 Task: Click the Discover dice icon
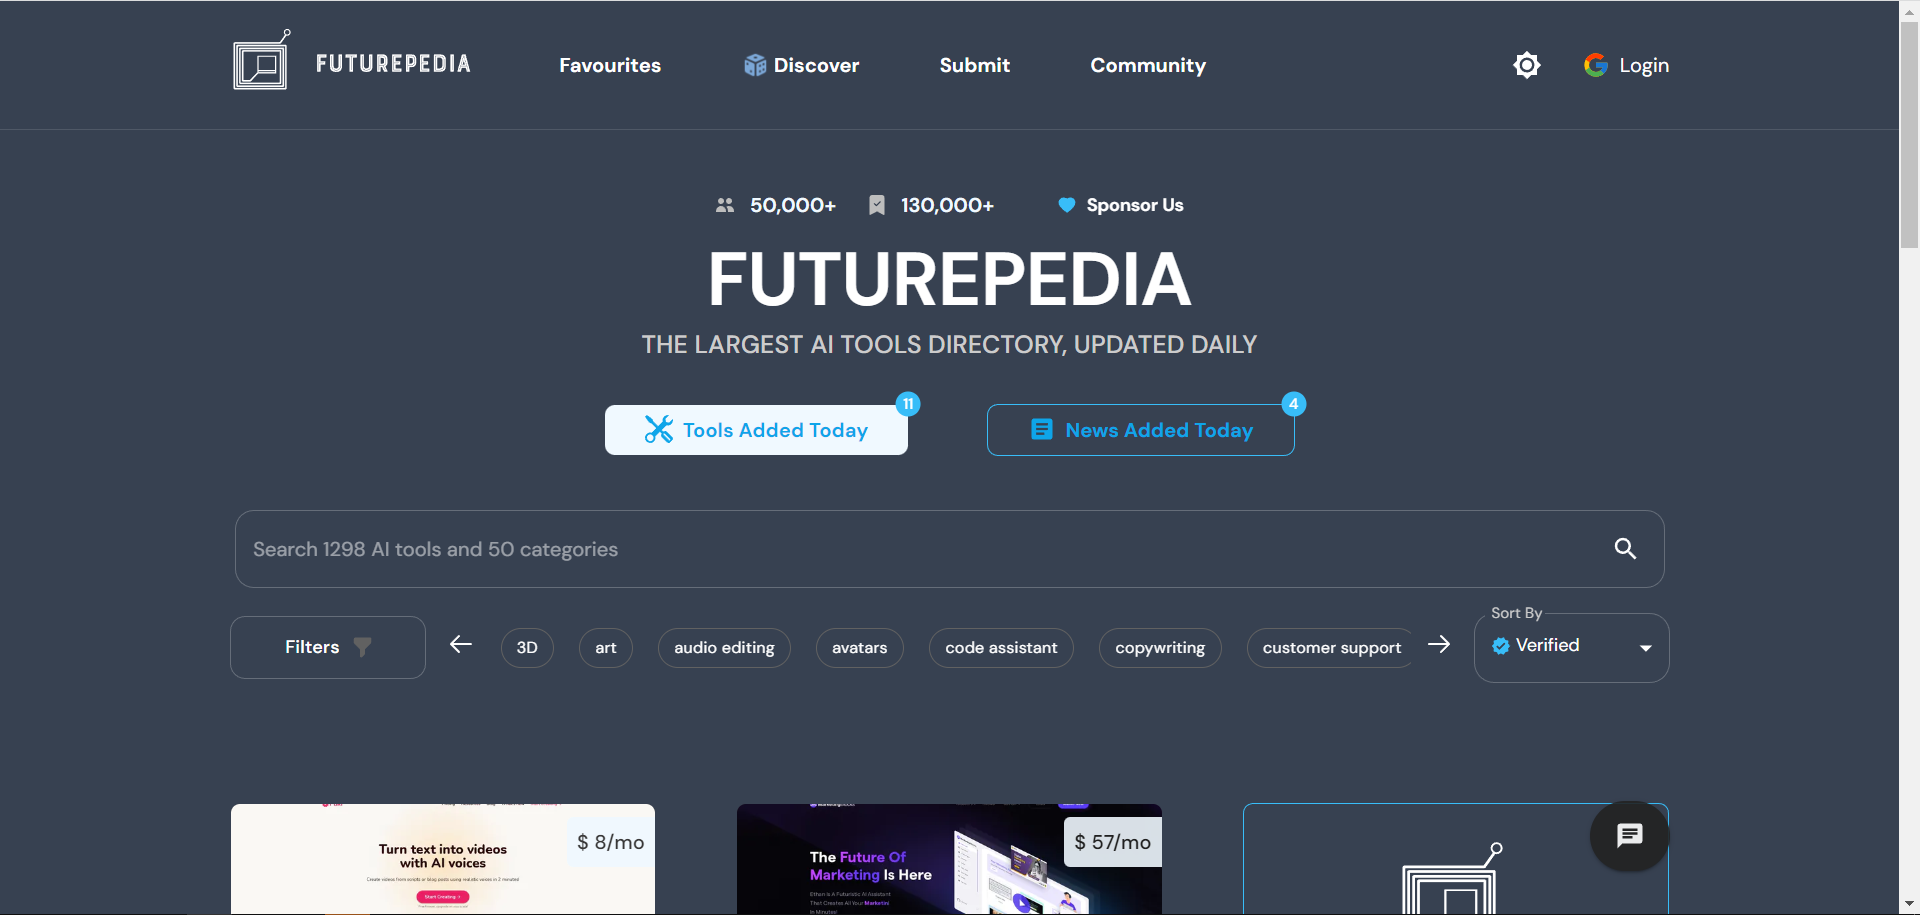tap(755, 65)
